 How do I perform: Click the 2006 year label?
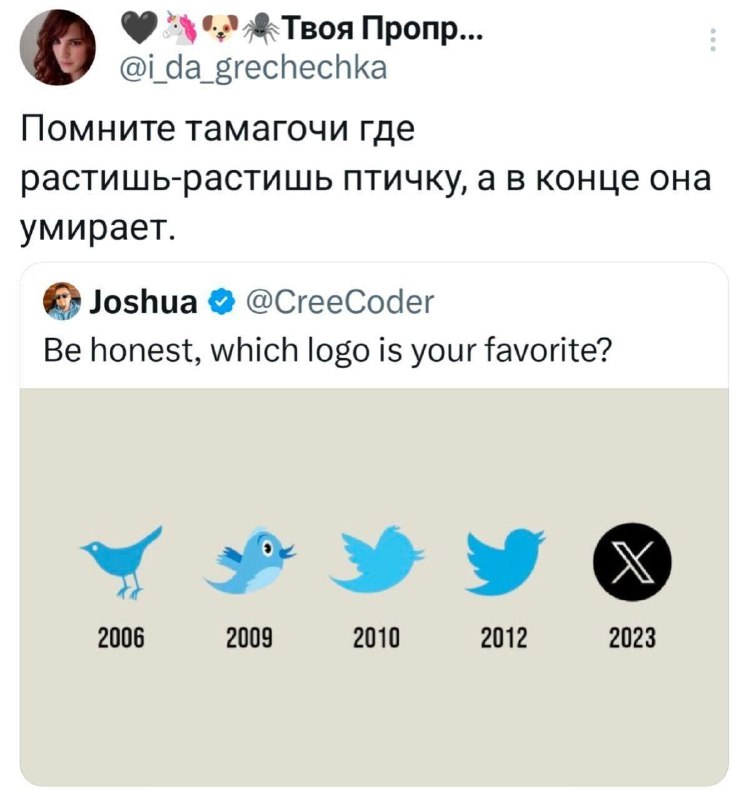point(121,637)
